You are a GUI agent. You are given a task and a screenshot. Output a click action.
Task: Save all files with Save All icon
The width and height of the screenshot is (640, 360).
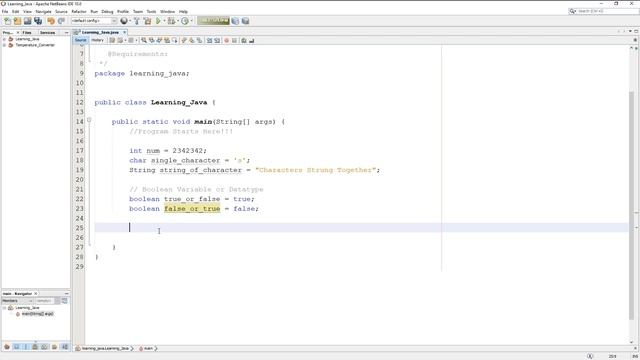38,21
